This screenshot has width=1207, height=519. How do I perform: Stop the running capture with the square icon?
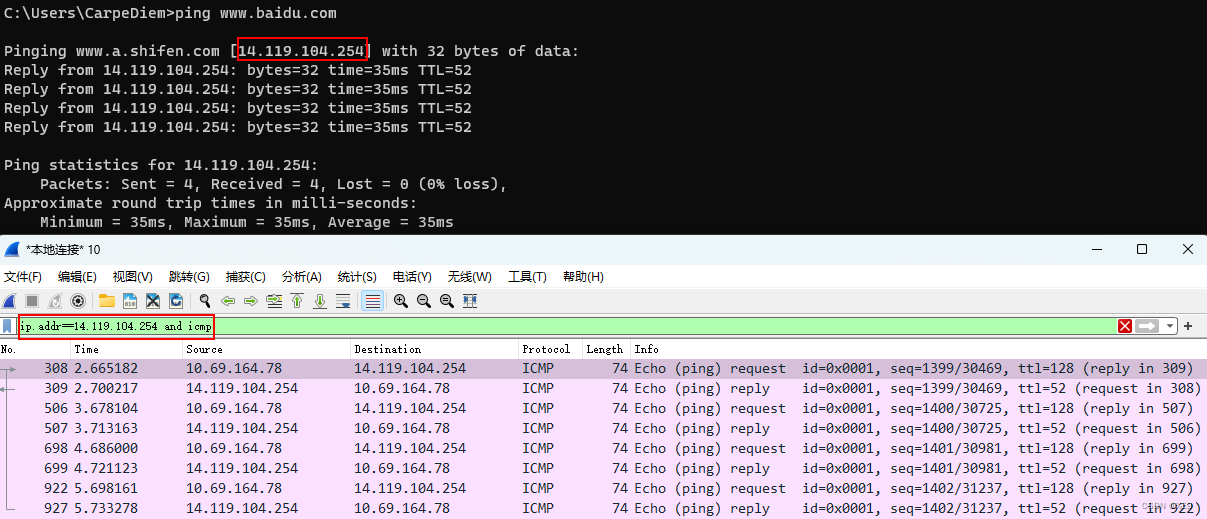tap(32, 301)
